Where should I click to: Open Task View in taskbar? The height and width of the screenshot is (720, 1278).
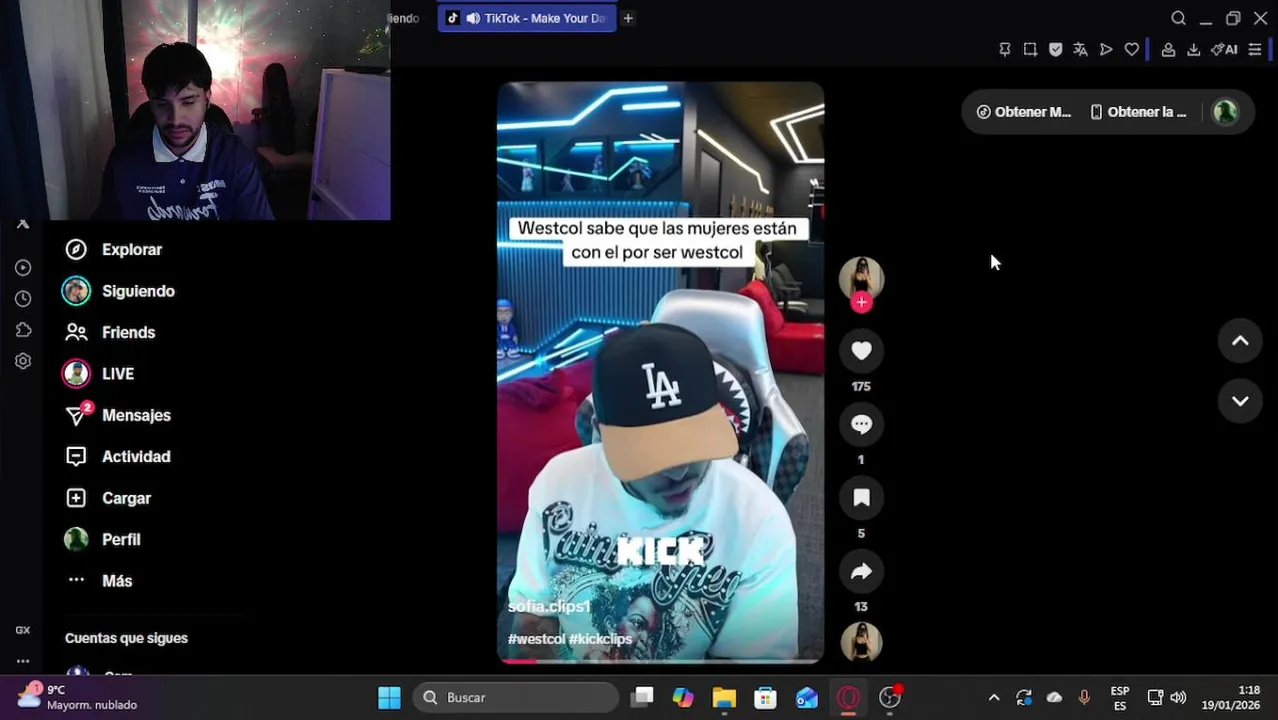(642, 698)
